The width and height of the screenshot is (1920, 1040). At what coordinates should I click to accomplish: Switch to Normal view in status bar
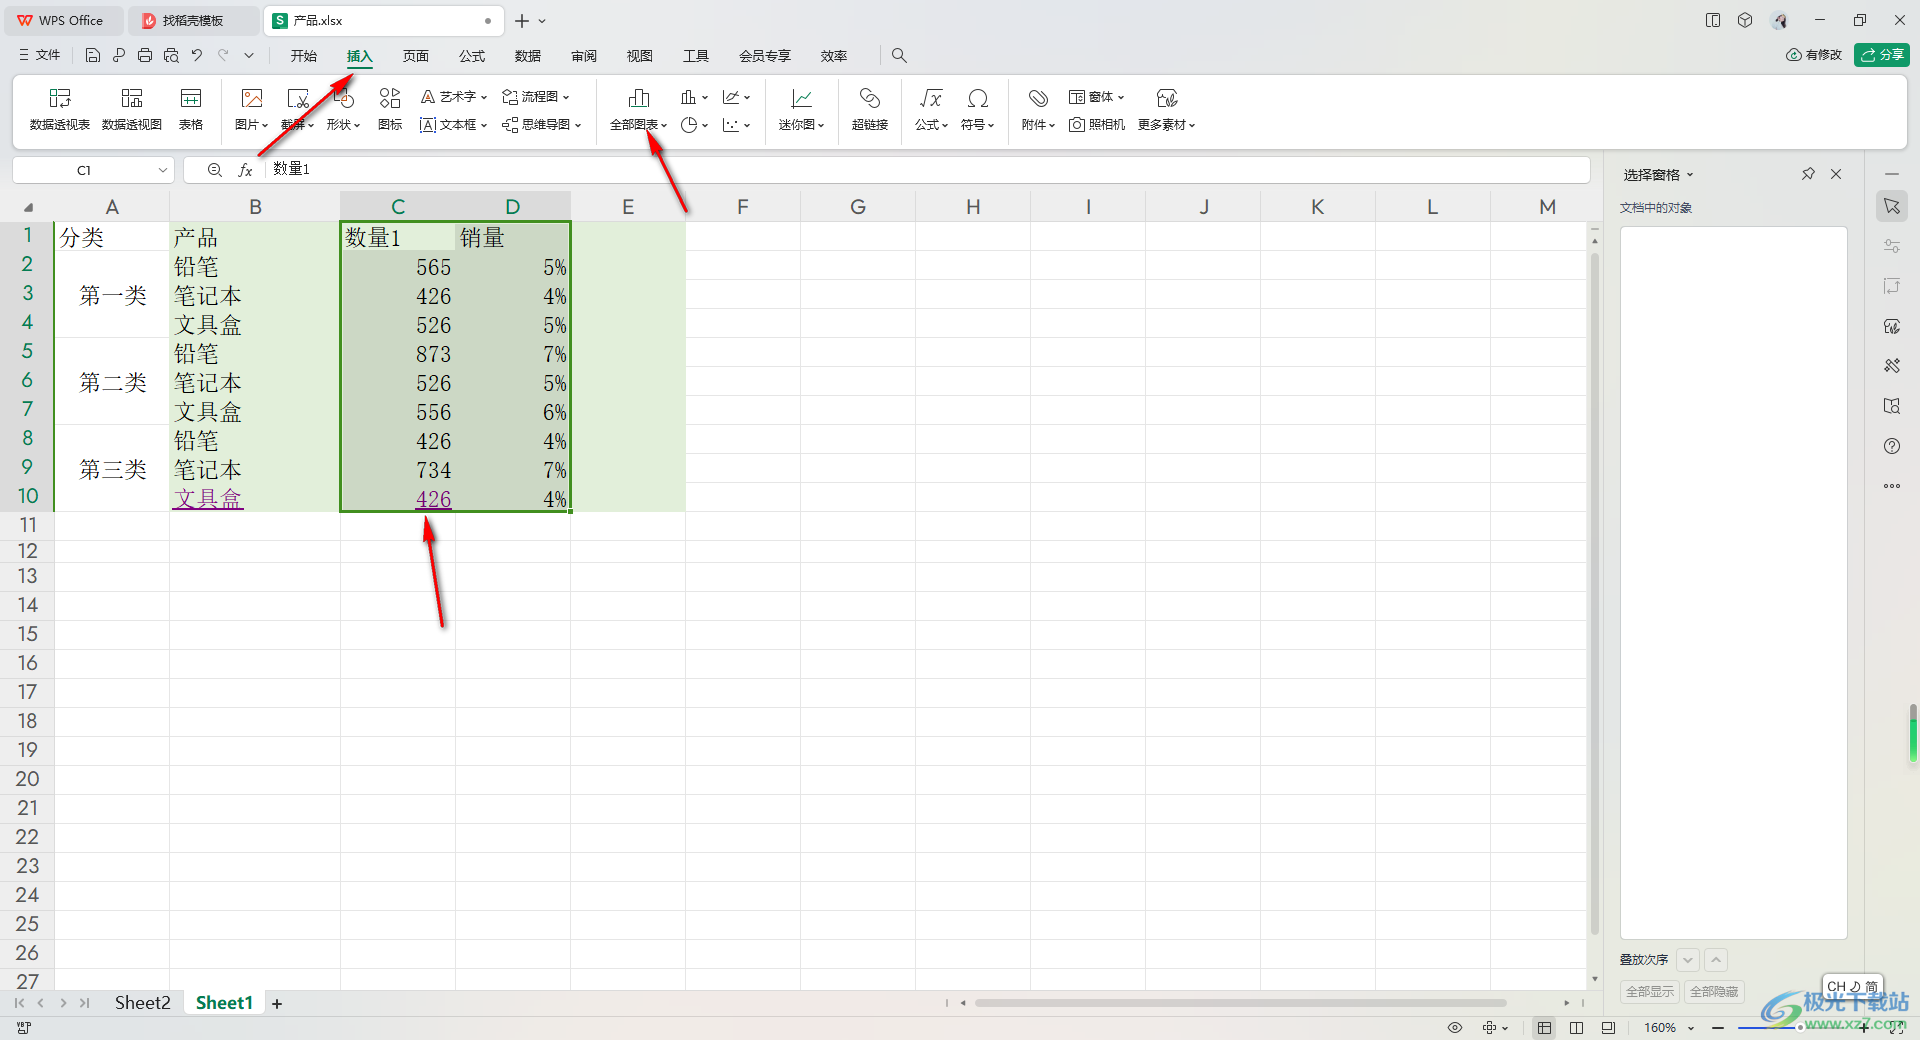(x=1545, y=1028)
